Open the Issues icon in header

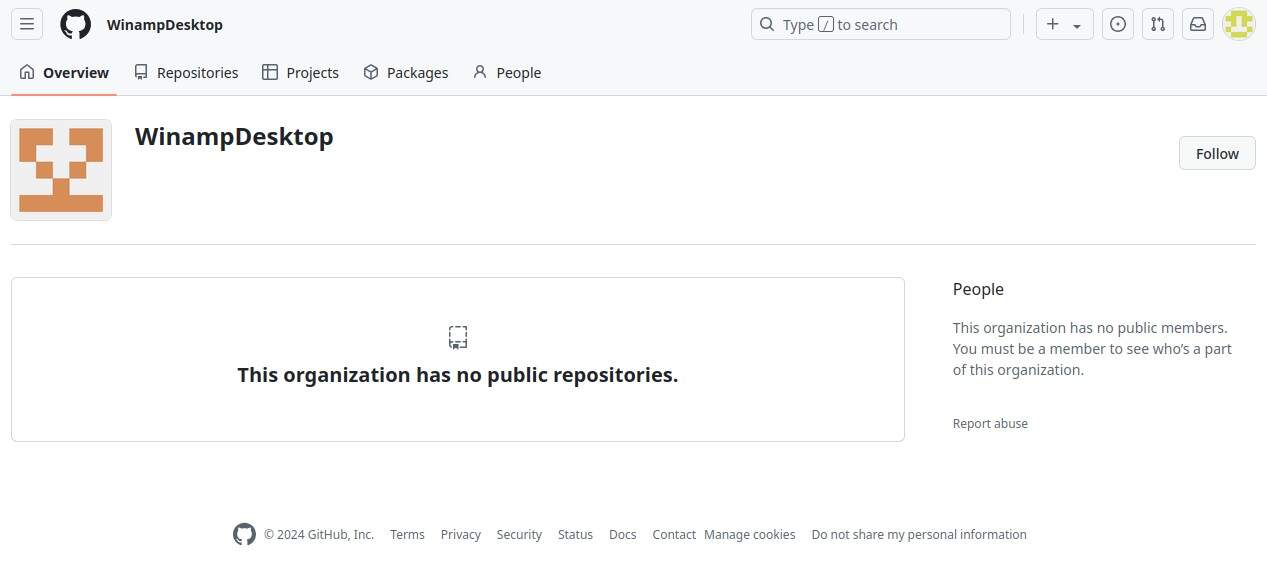1117,24
